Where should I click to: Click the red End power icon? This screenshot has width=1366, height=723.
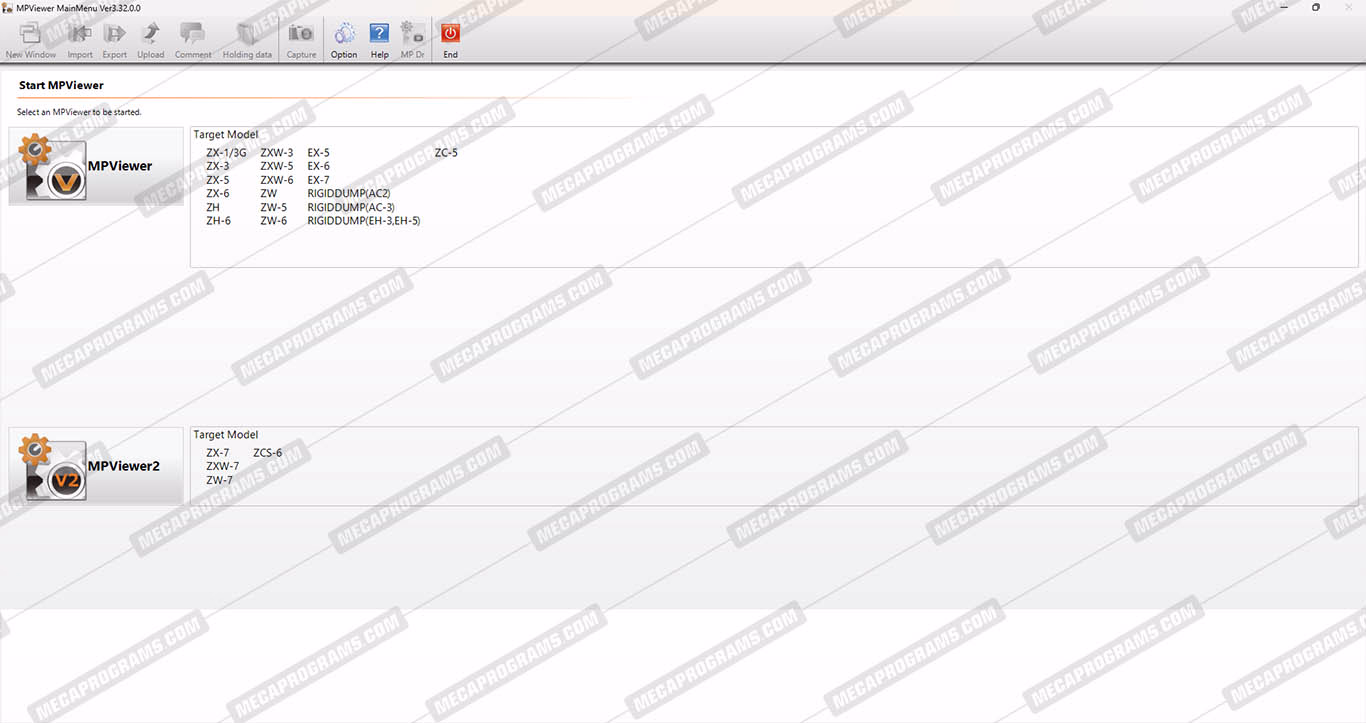[450, 39]
